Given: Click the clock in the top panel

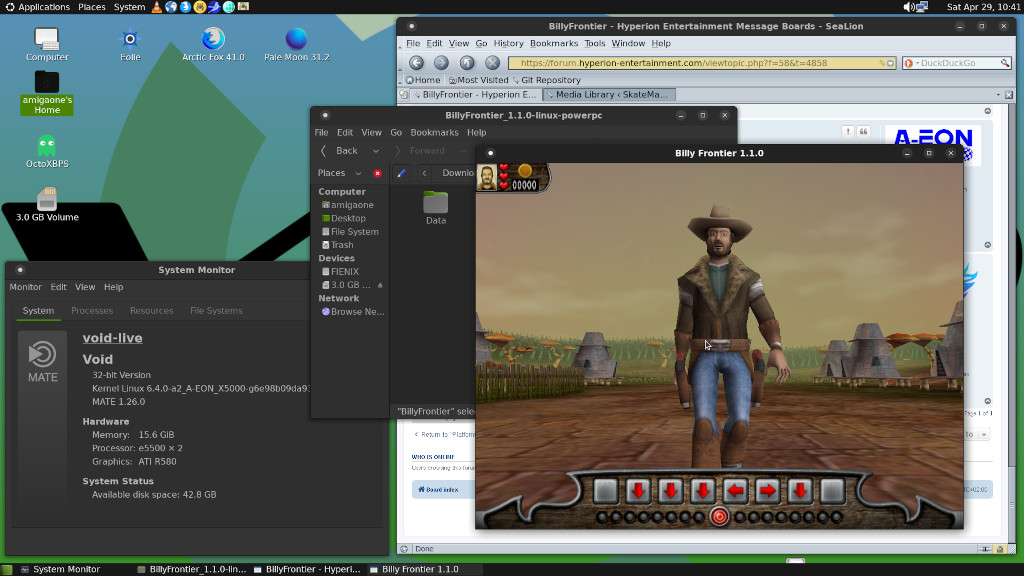Looking at the screenshot, I should point(984,7).
